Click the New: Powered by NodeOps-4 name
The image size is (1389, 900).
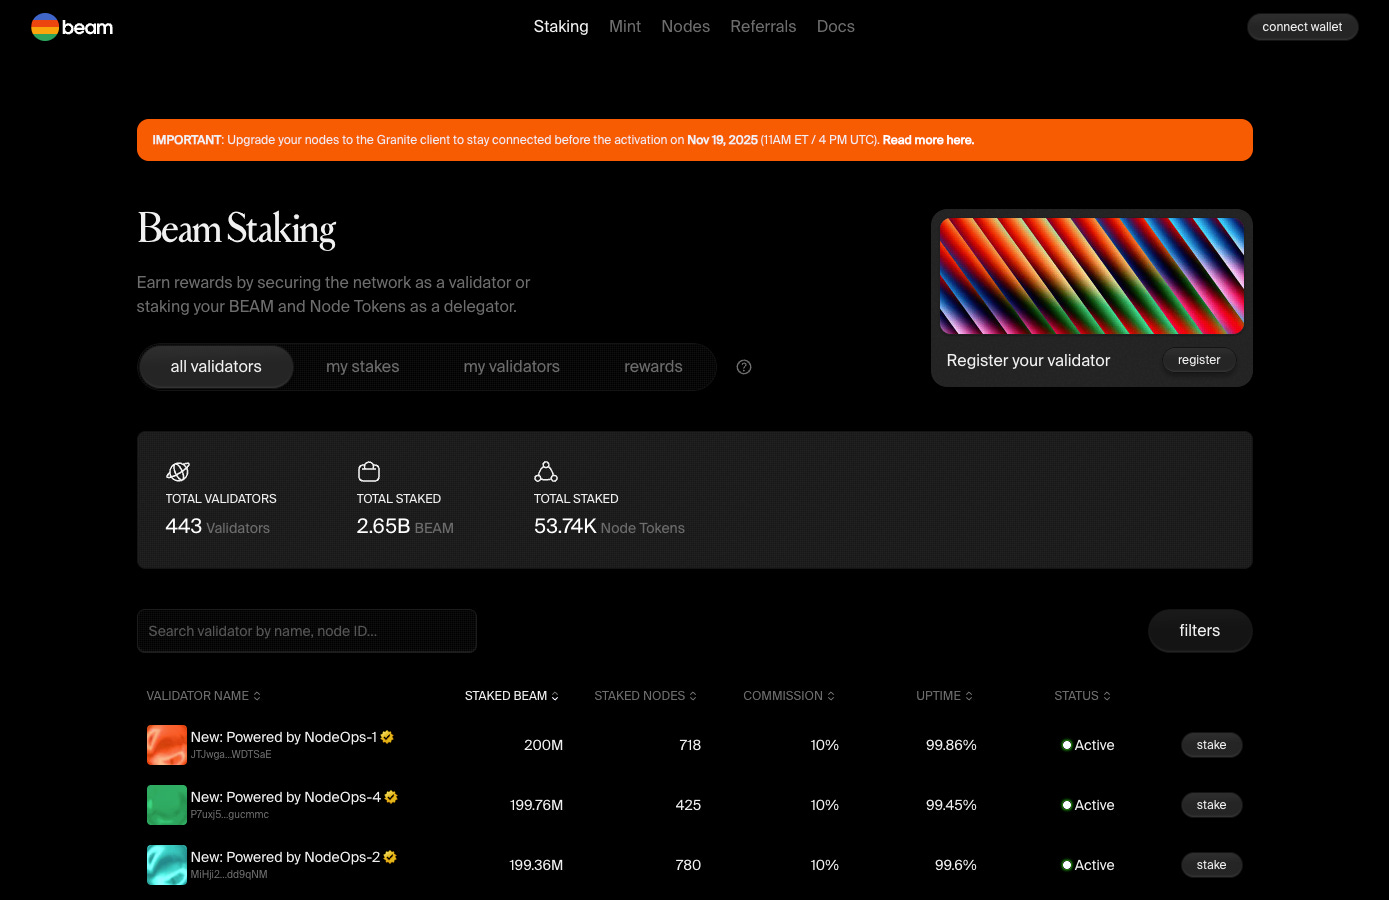(286, 797)
